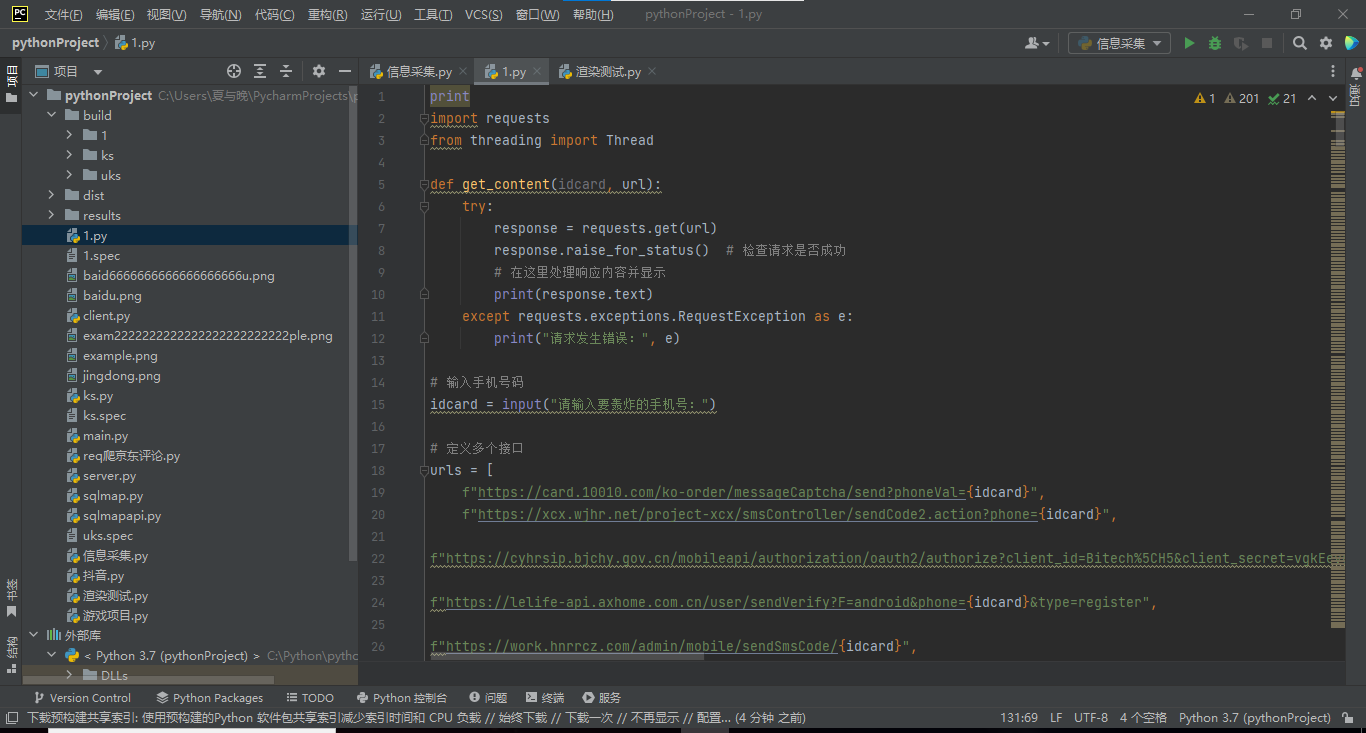Click the editor horizontal scrollbar thumb
Image resolution: width=1366 pixels, height=733 pixels.
coord(568,657)
